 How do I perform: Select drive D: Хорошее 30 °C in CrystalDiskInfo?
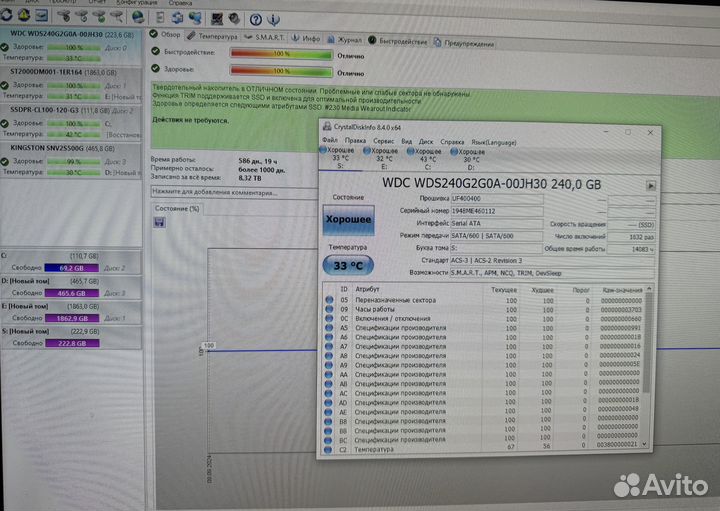tap(470, 160)
